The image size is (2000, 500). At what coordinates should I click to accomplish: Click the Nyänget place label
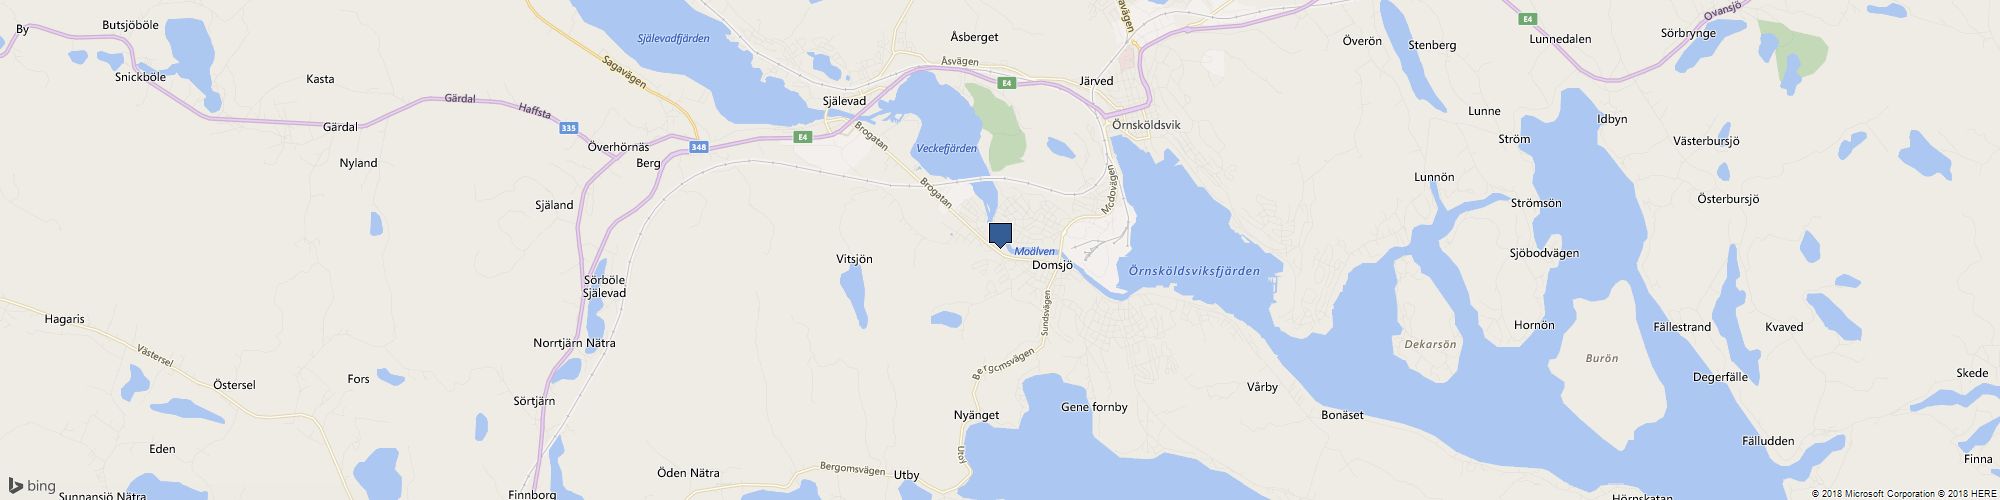976,414
